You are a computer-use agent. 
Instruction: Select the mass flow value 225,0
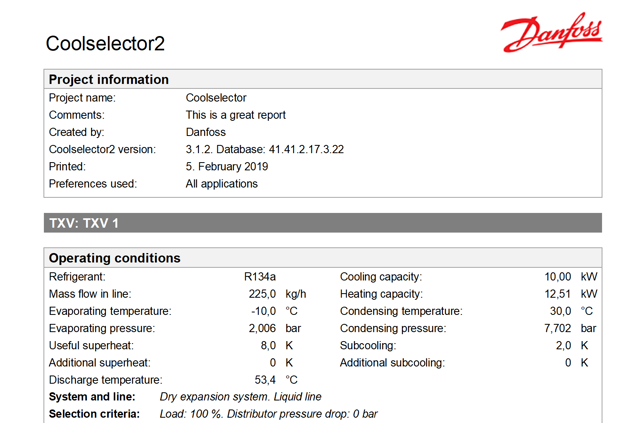tap(261, 294)
